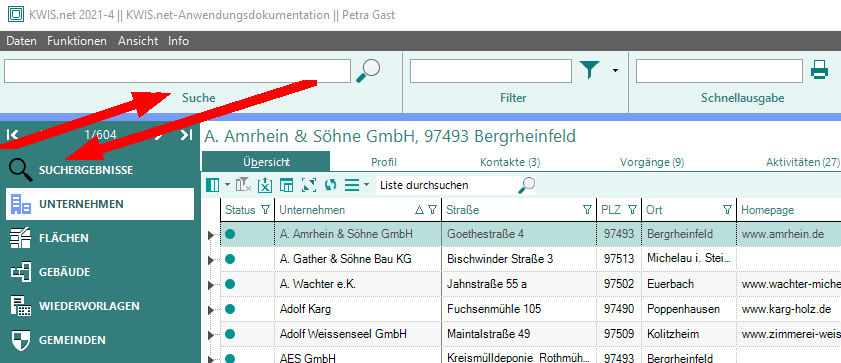Click the www.karg-holz.de homepage cell
Screen dimensions: 841x363
click(x=788, y=309)
